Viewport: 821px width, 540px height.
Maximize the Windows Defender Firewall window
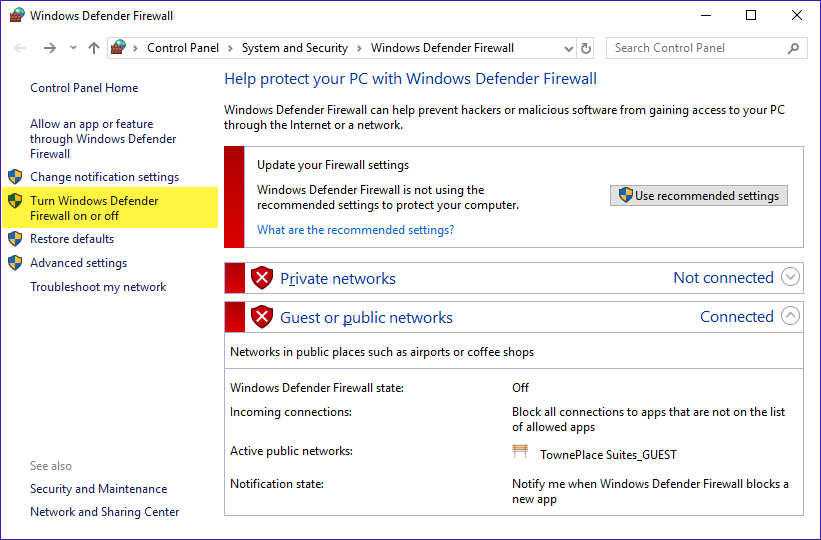tap(751, 16)
